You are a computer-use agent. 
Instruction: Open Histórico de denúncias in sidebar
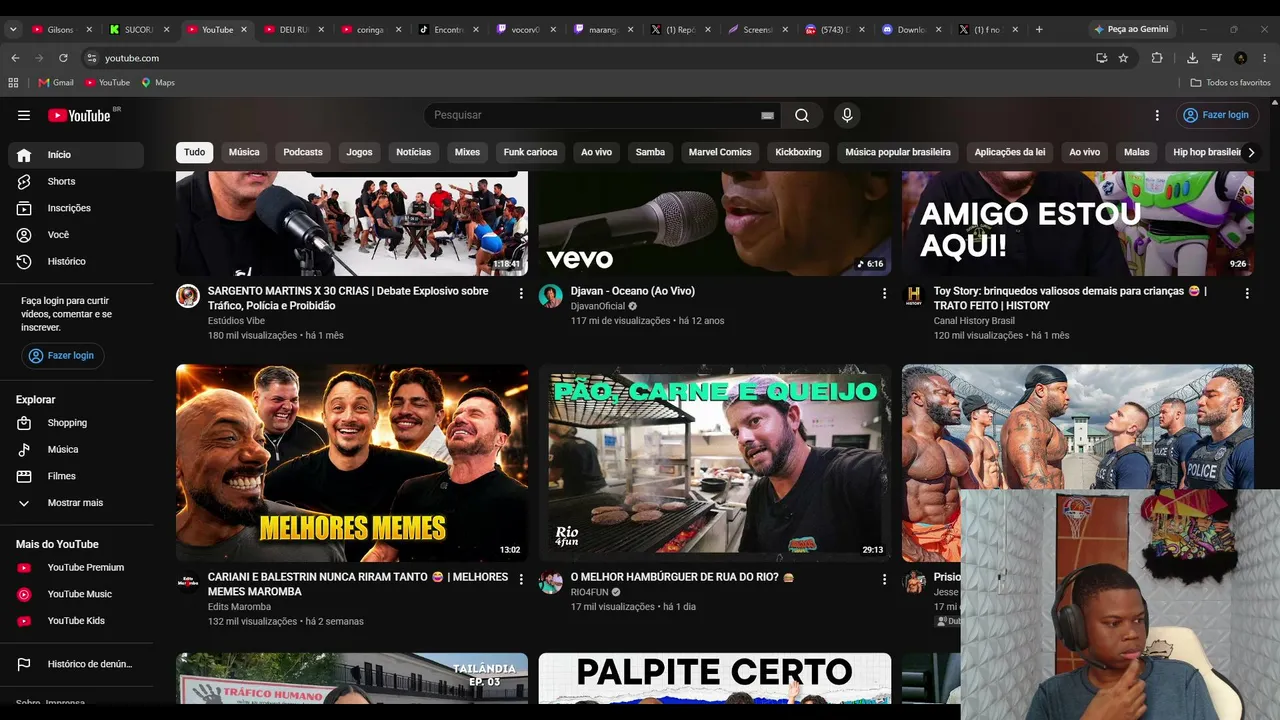click(76, 664)
